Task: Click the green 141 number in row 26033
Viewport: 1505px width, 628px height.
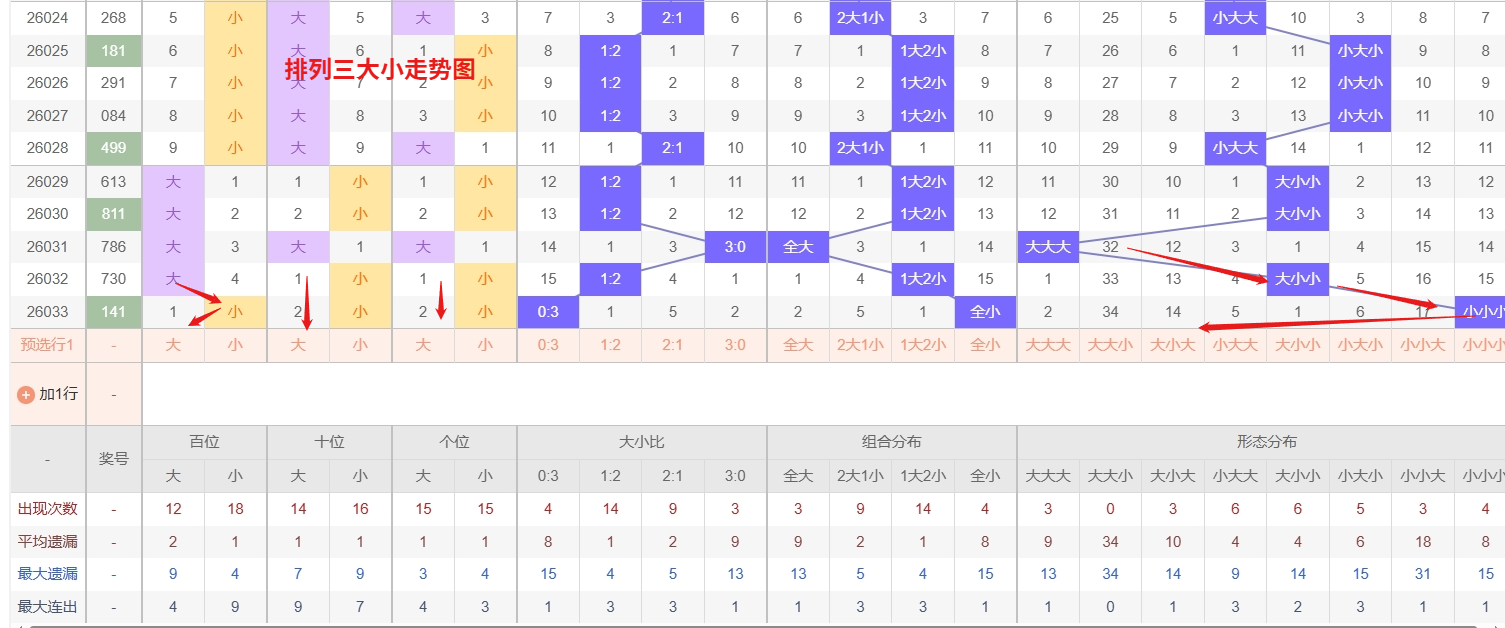Action: pyautogui.click(x=114, y=312)
